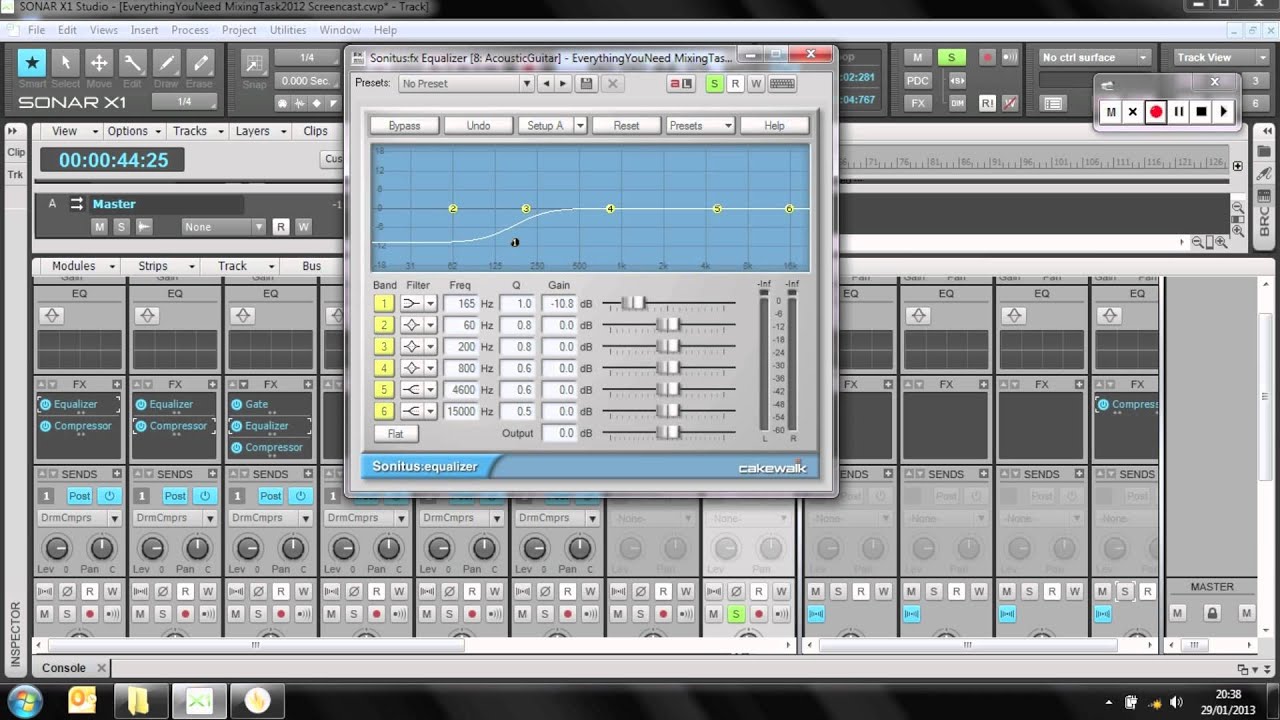Toggle equalizer automation Read R button

tap(735, 84)
